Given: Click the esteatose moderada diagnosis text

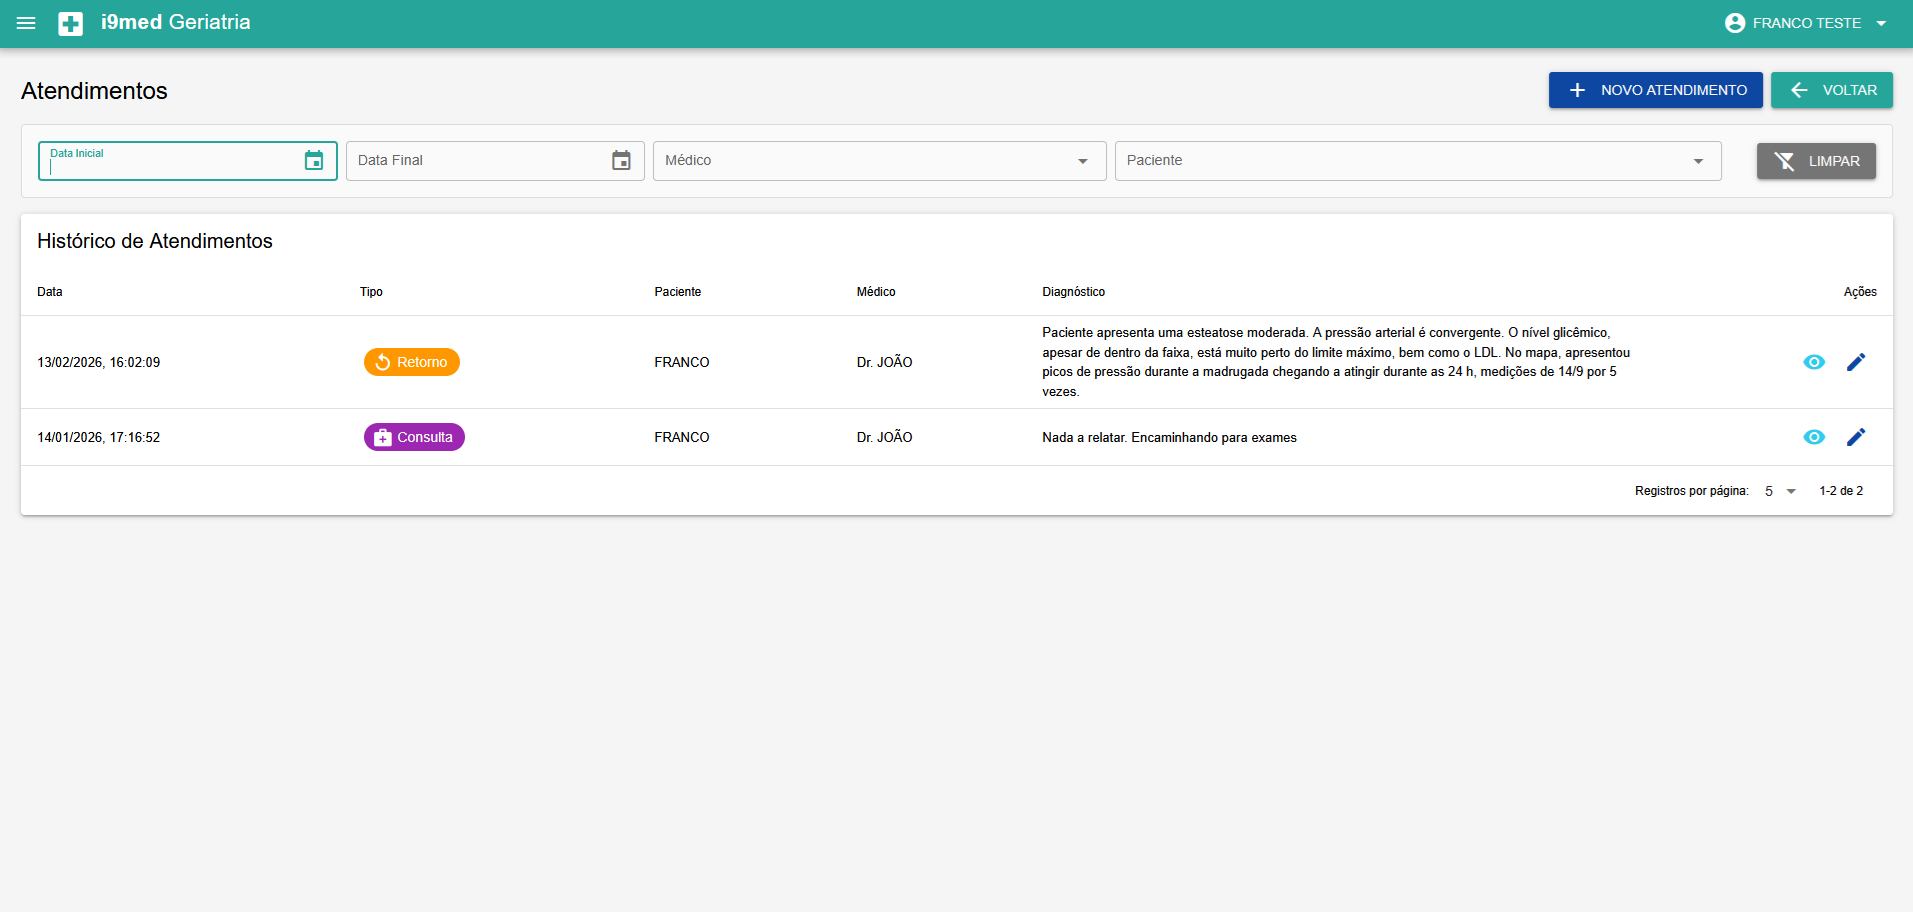Looking at the screenshot, I should (x=1337, y=362).
